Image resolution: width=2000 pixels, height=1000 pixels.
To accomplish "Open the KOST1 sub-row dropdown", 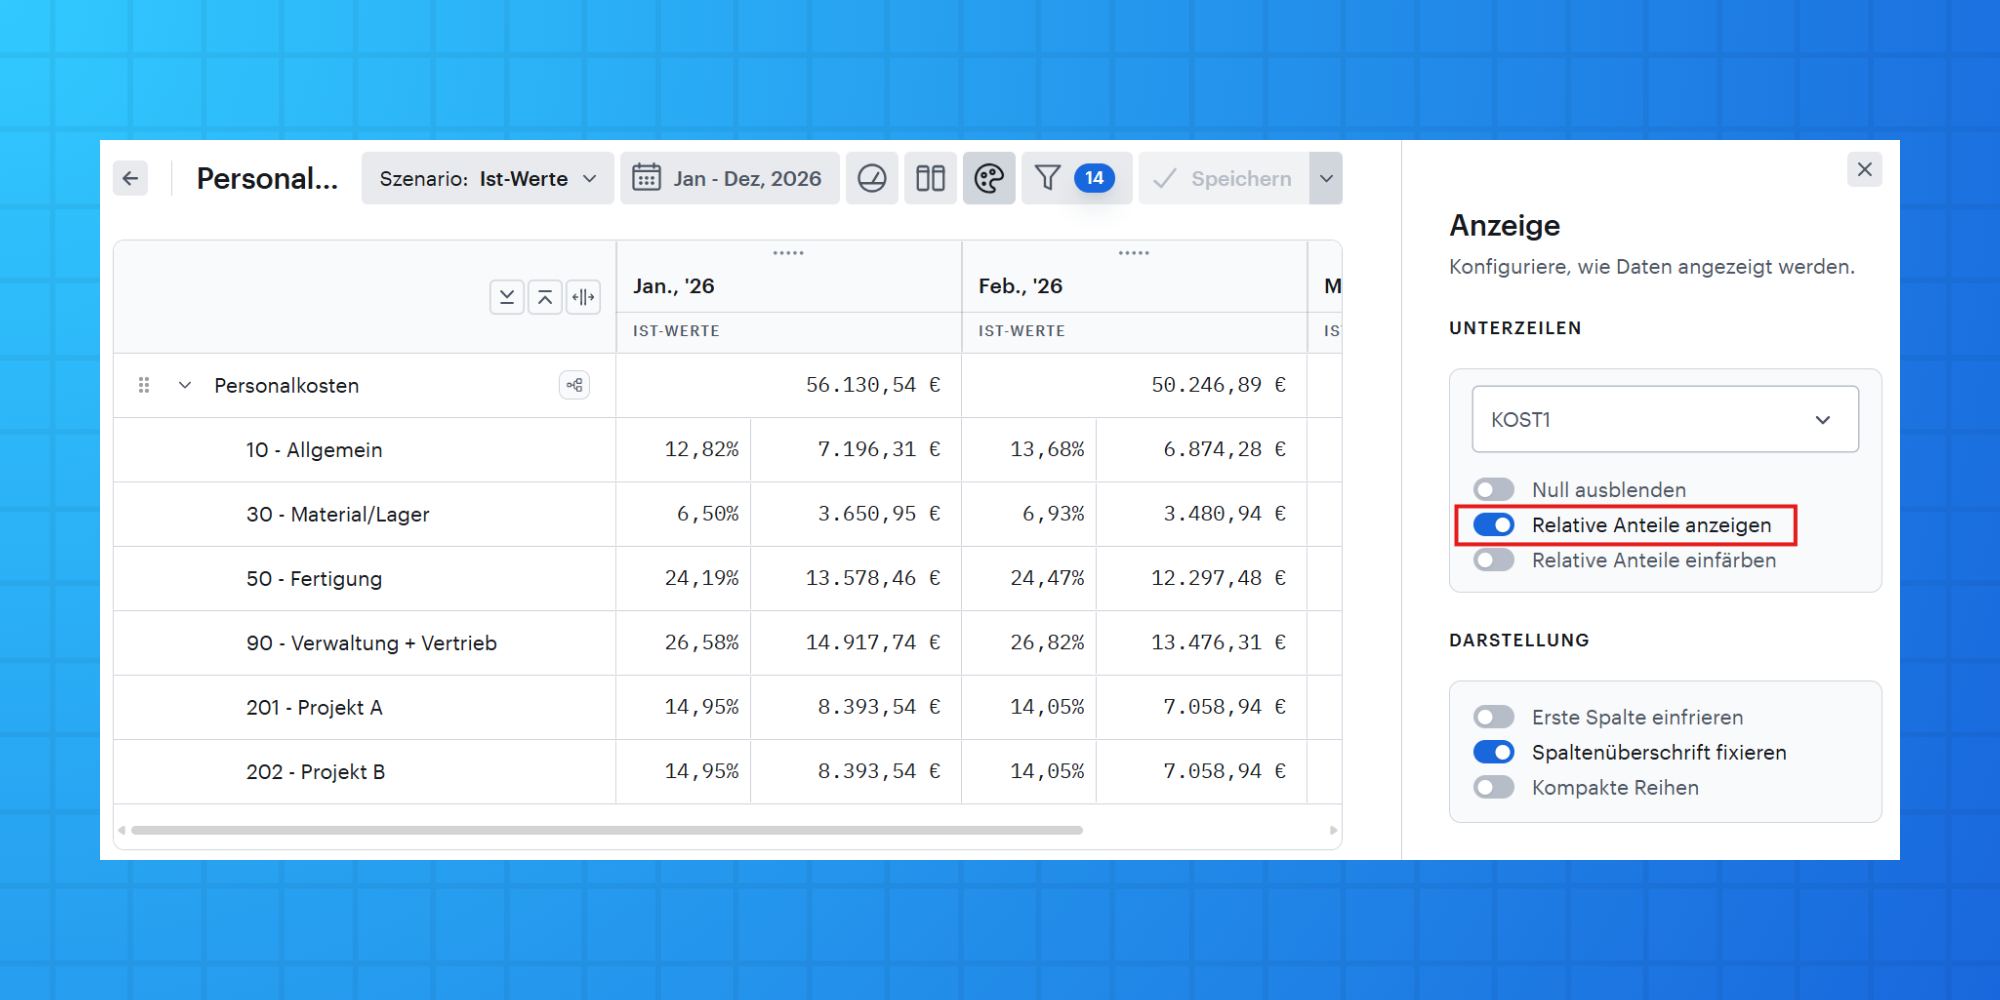I will (x=1665, y=419).
